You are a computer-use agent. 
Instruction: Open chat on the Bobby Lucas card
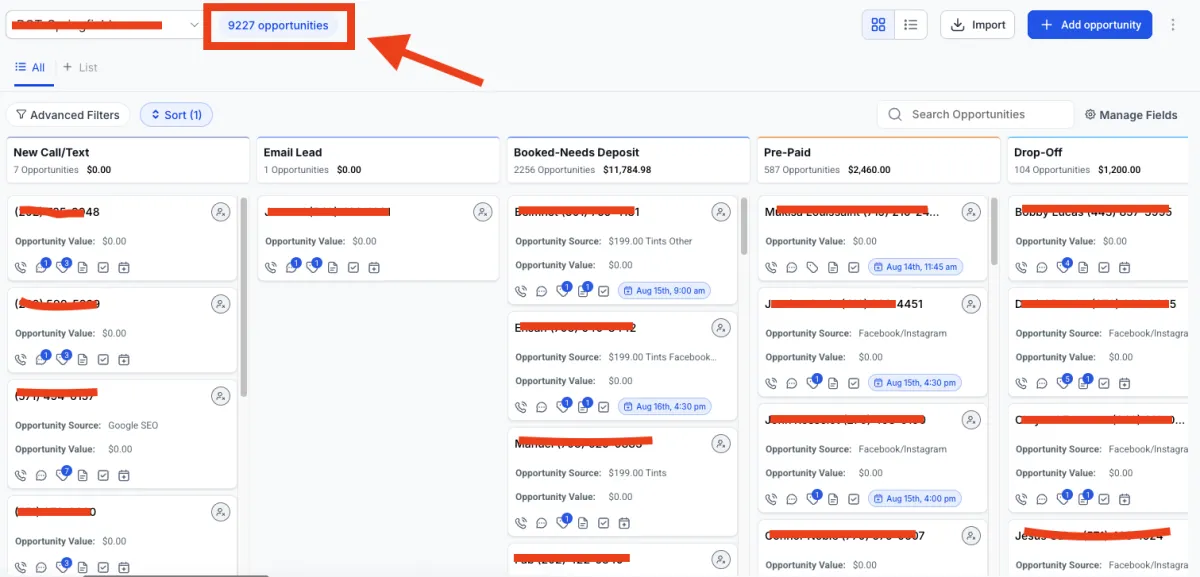[x=1042, y=267]
